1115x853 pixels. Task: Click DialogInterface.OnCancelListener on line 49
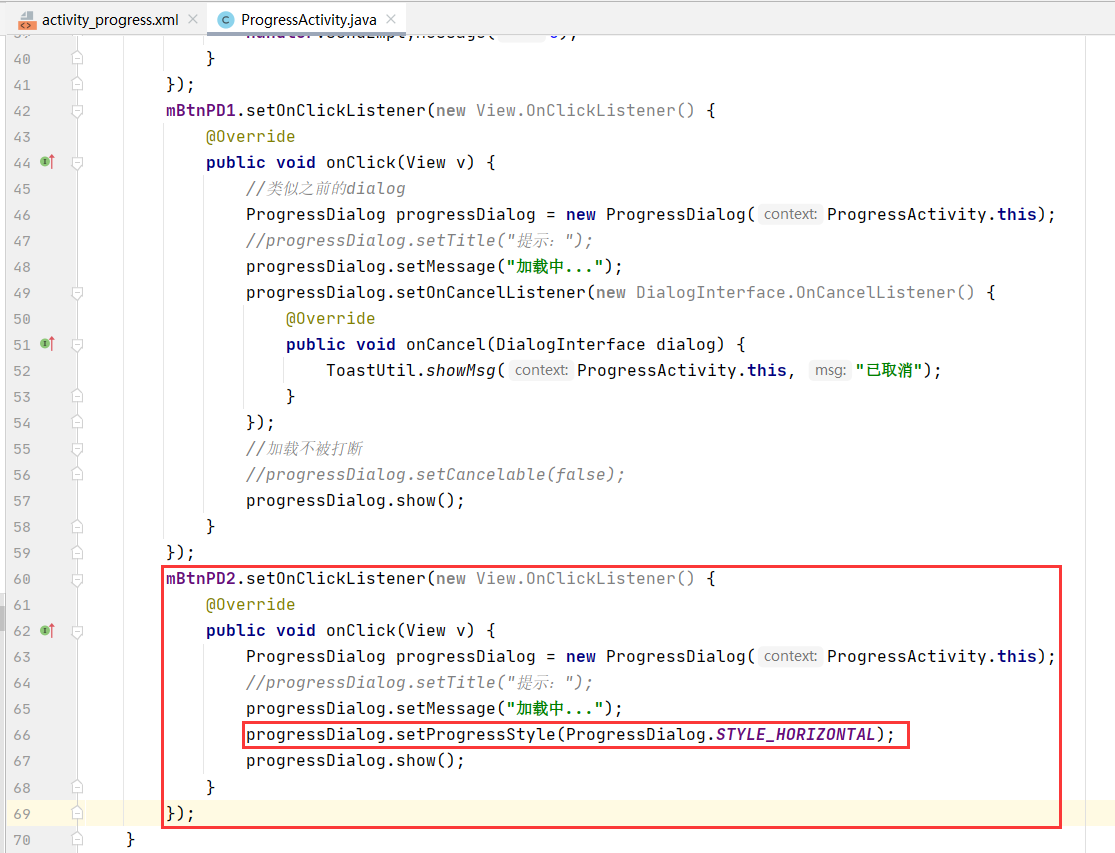(x=805, y=292)
